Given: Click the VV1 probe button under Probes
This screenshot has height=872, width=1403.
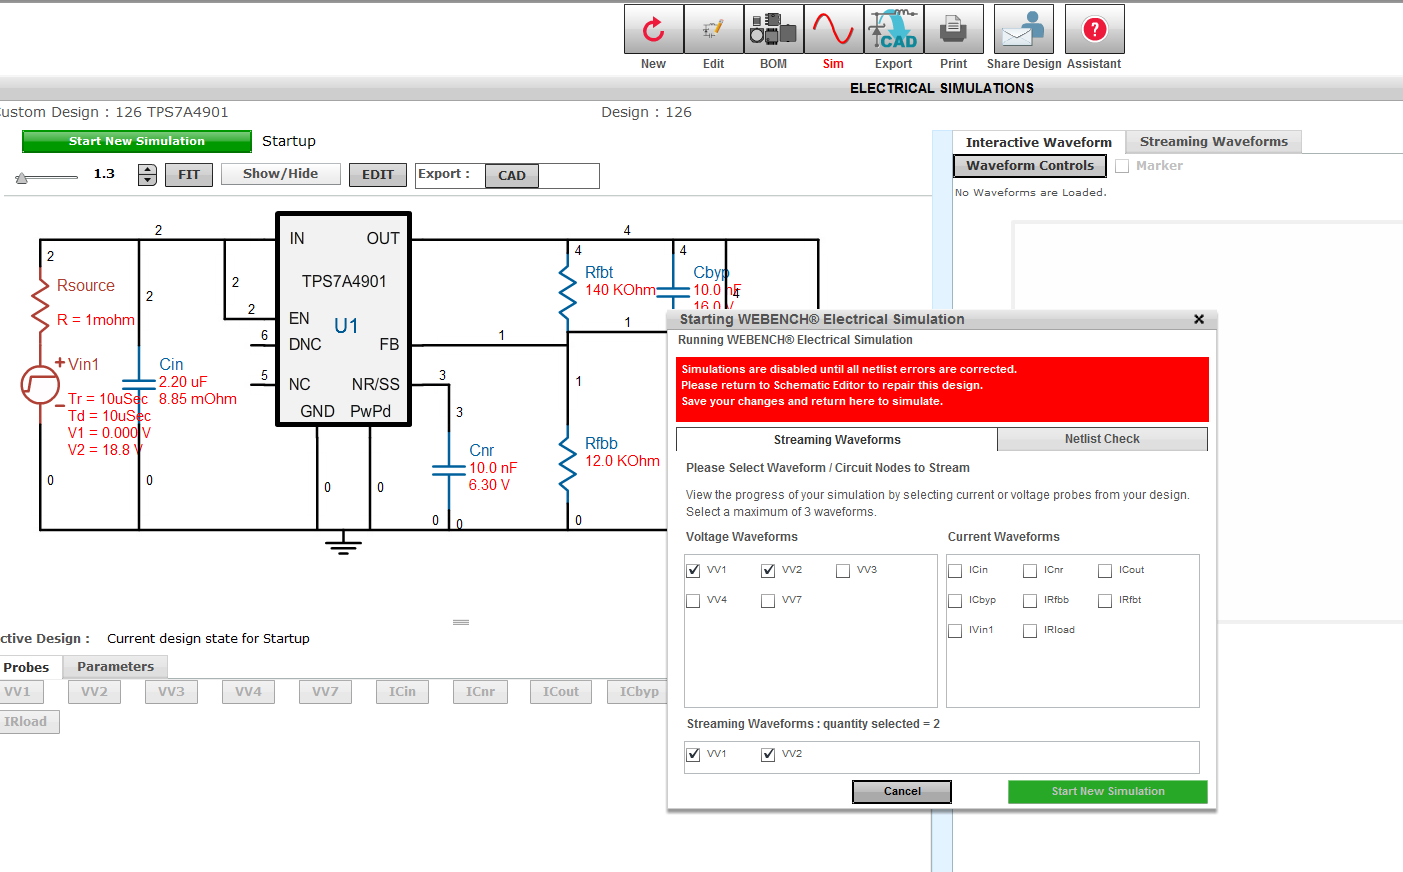Looking at the screenshot, I should click(x=20, y=692).
